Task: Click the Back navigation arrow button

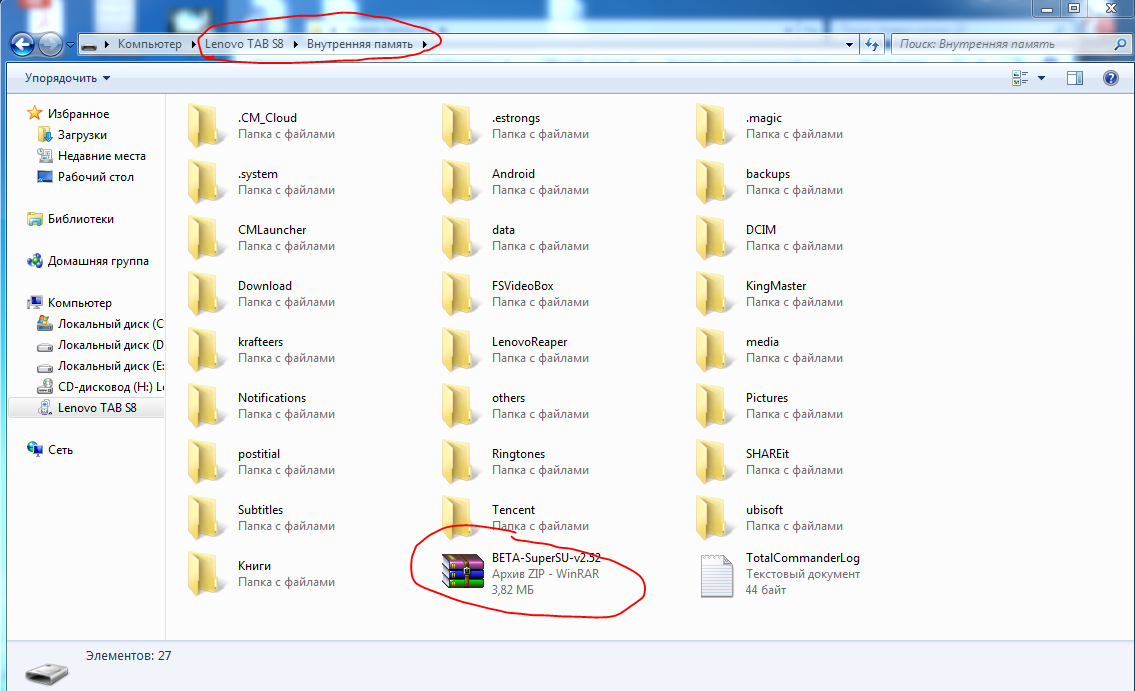Action: [x=22, y=44]
